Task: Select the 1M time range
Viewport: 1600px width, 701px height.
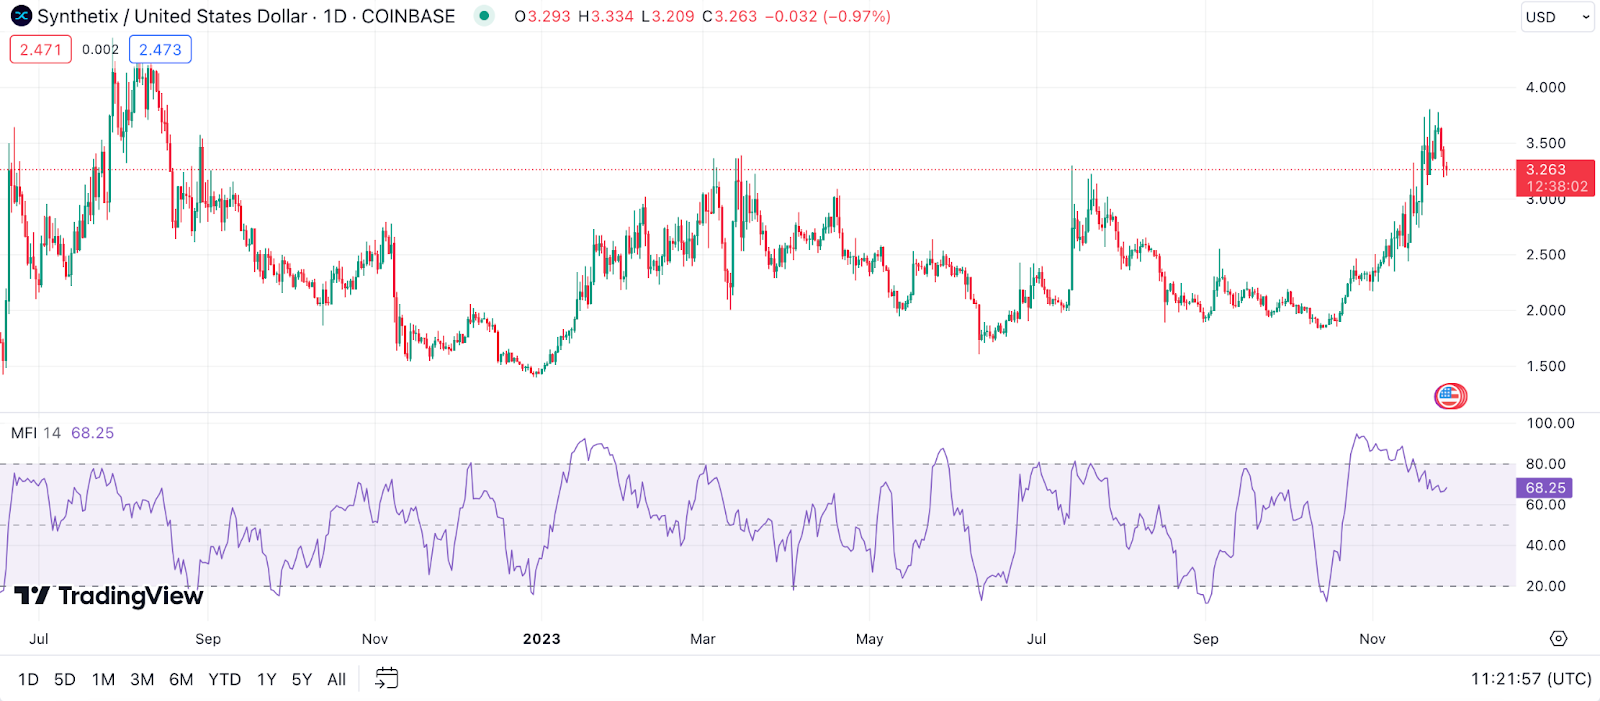Action: (x=103, y=679)
